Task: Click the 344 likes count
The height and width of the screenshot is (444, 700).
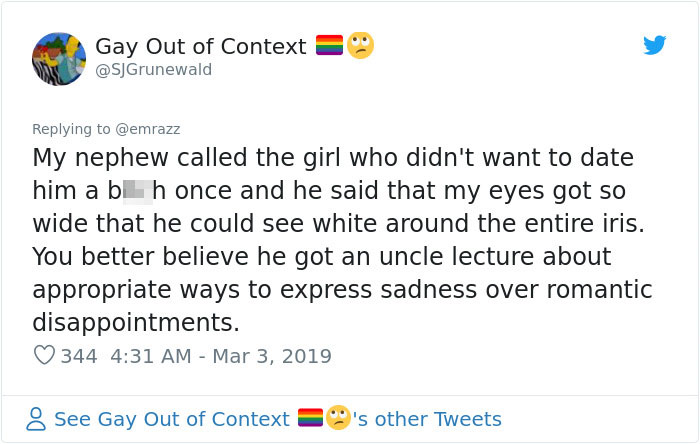Action: click(x=79, y=356)
